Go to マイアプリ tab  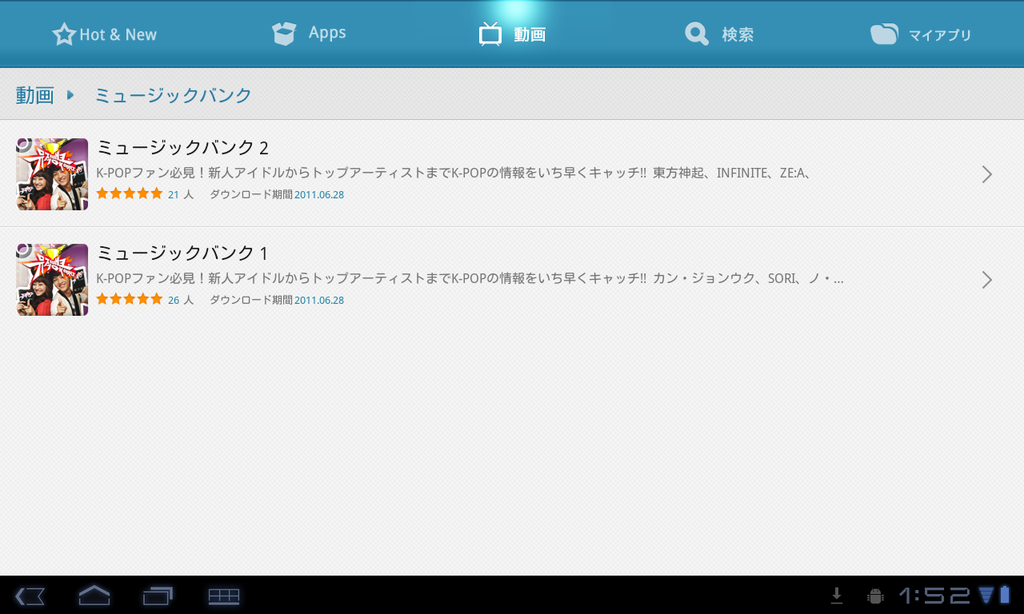[x=921, y=34]
